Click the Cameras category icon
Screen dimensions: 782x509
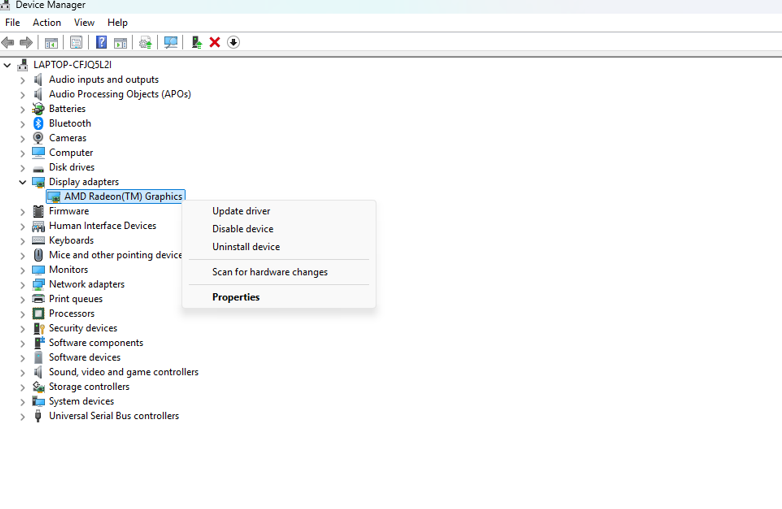click(38, 138)
